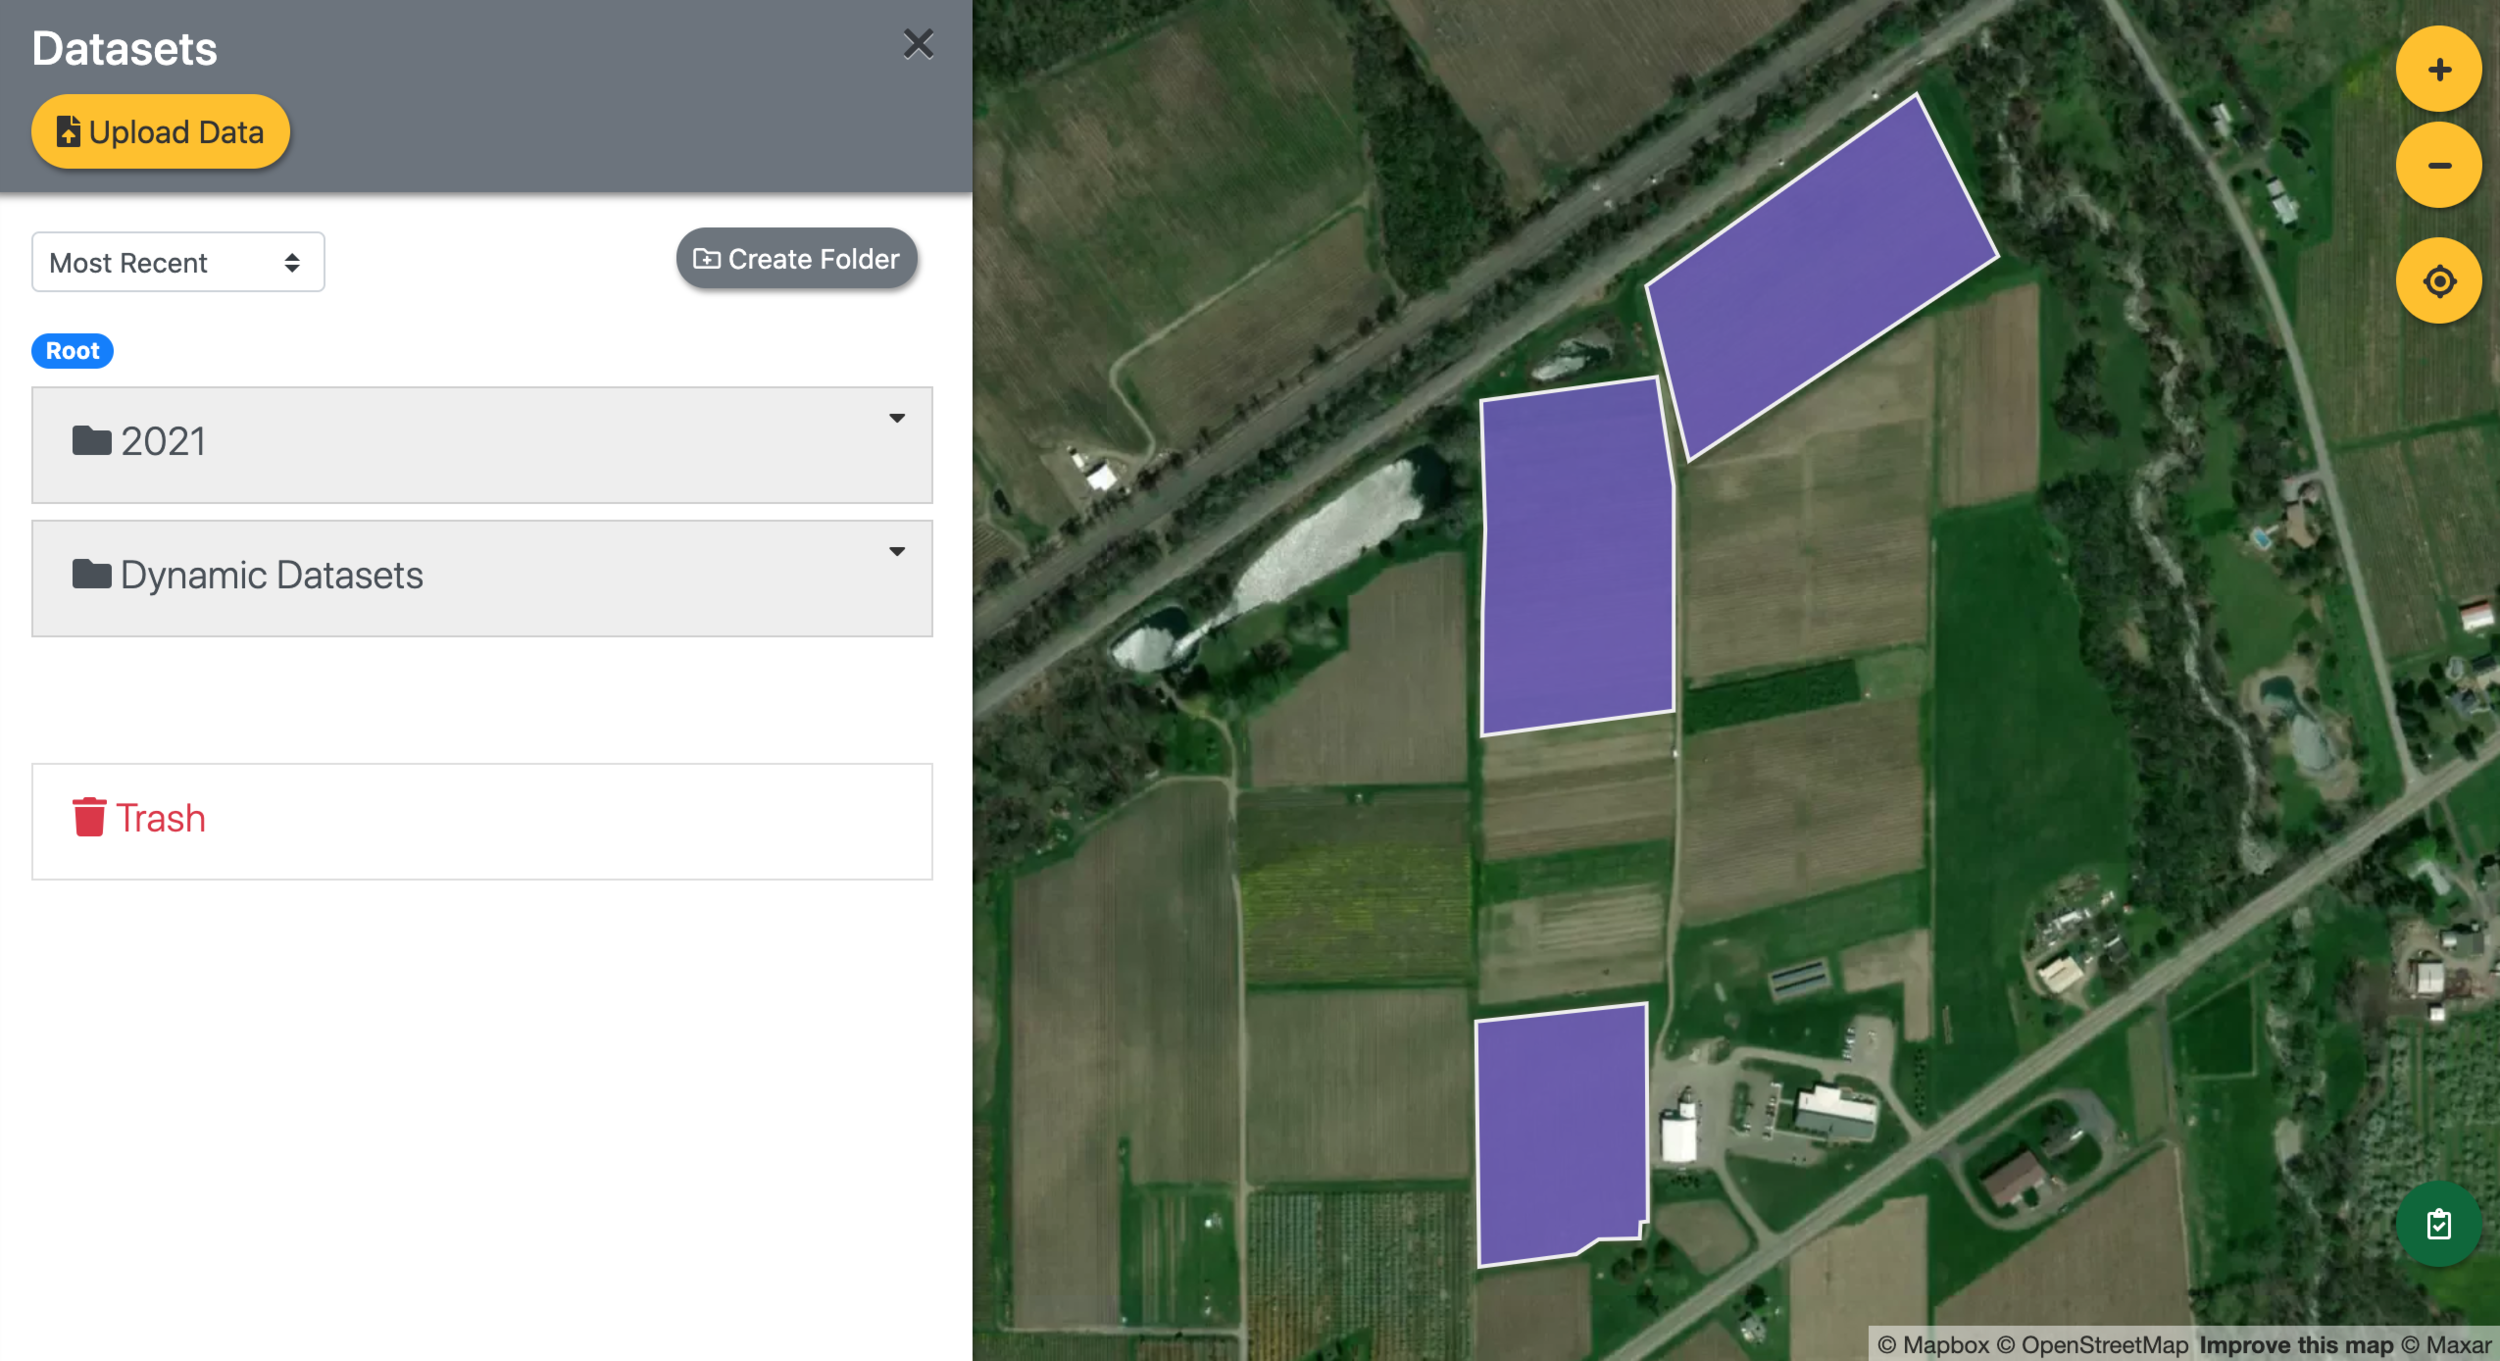This screenshot has width=2500, height=1361.
Task: Click the Upload Data button
Action: pos(160,132)
